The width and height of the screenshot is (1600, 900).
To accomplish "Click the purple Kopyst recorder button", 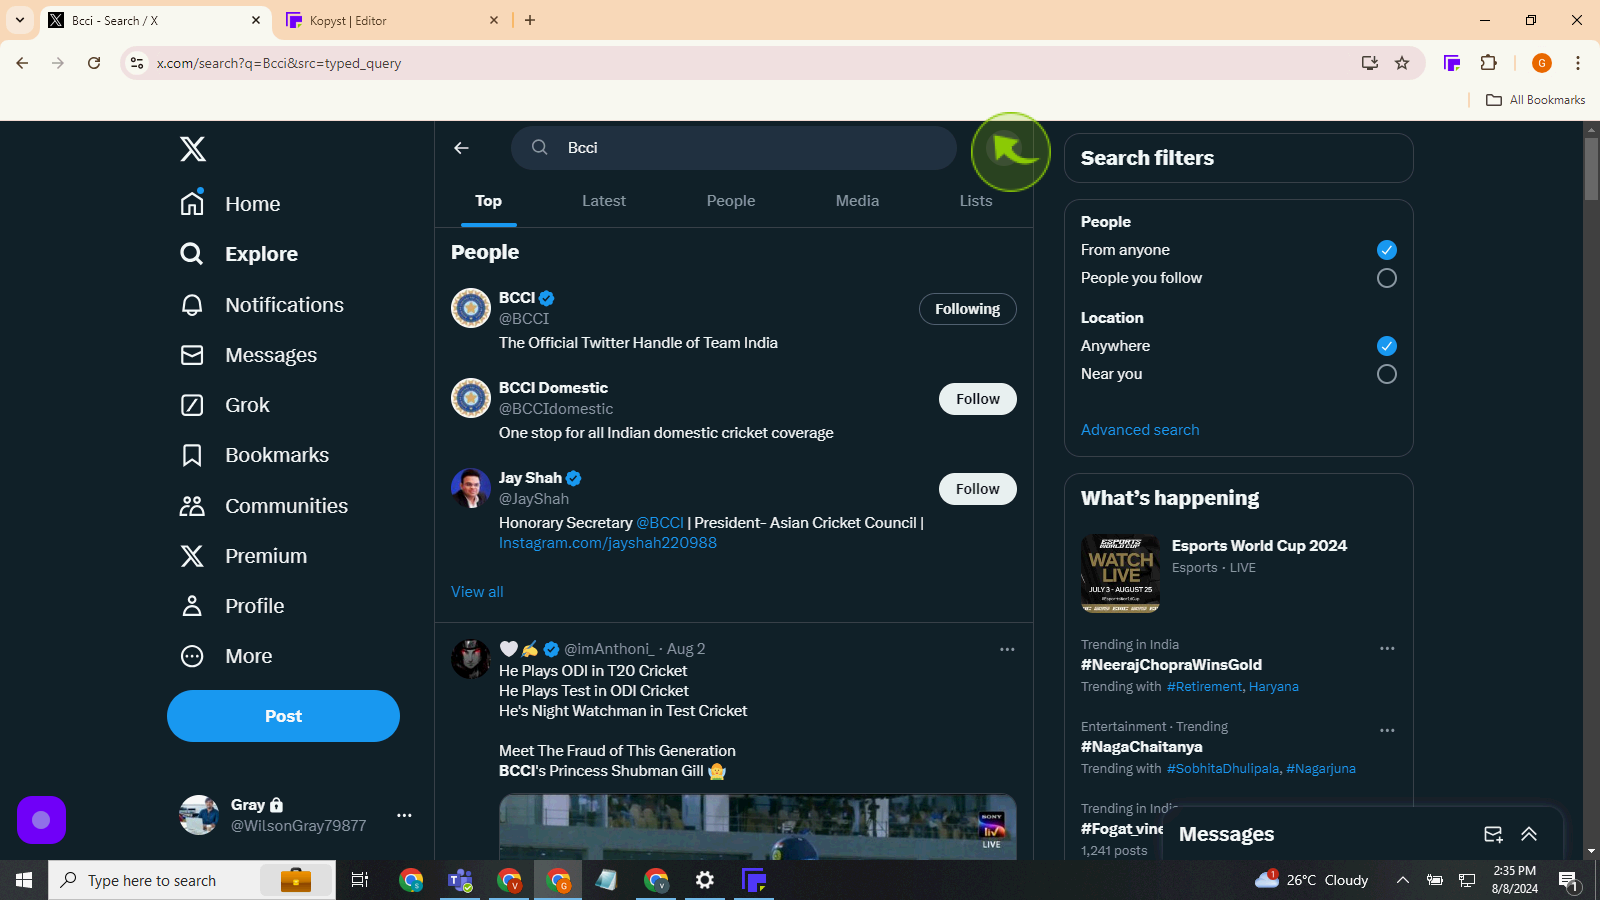I will click(x=41, y=820).
